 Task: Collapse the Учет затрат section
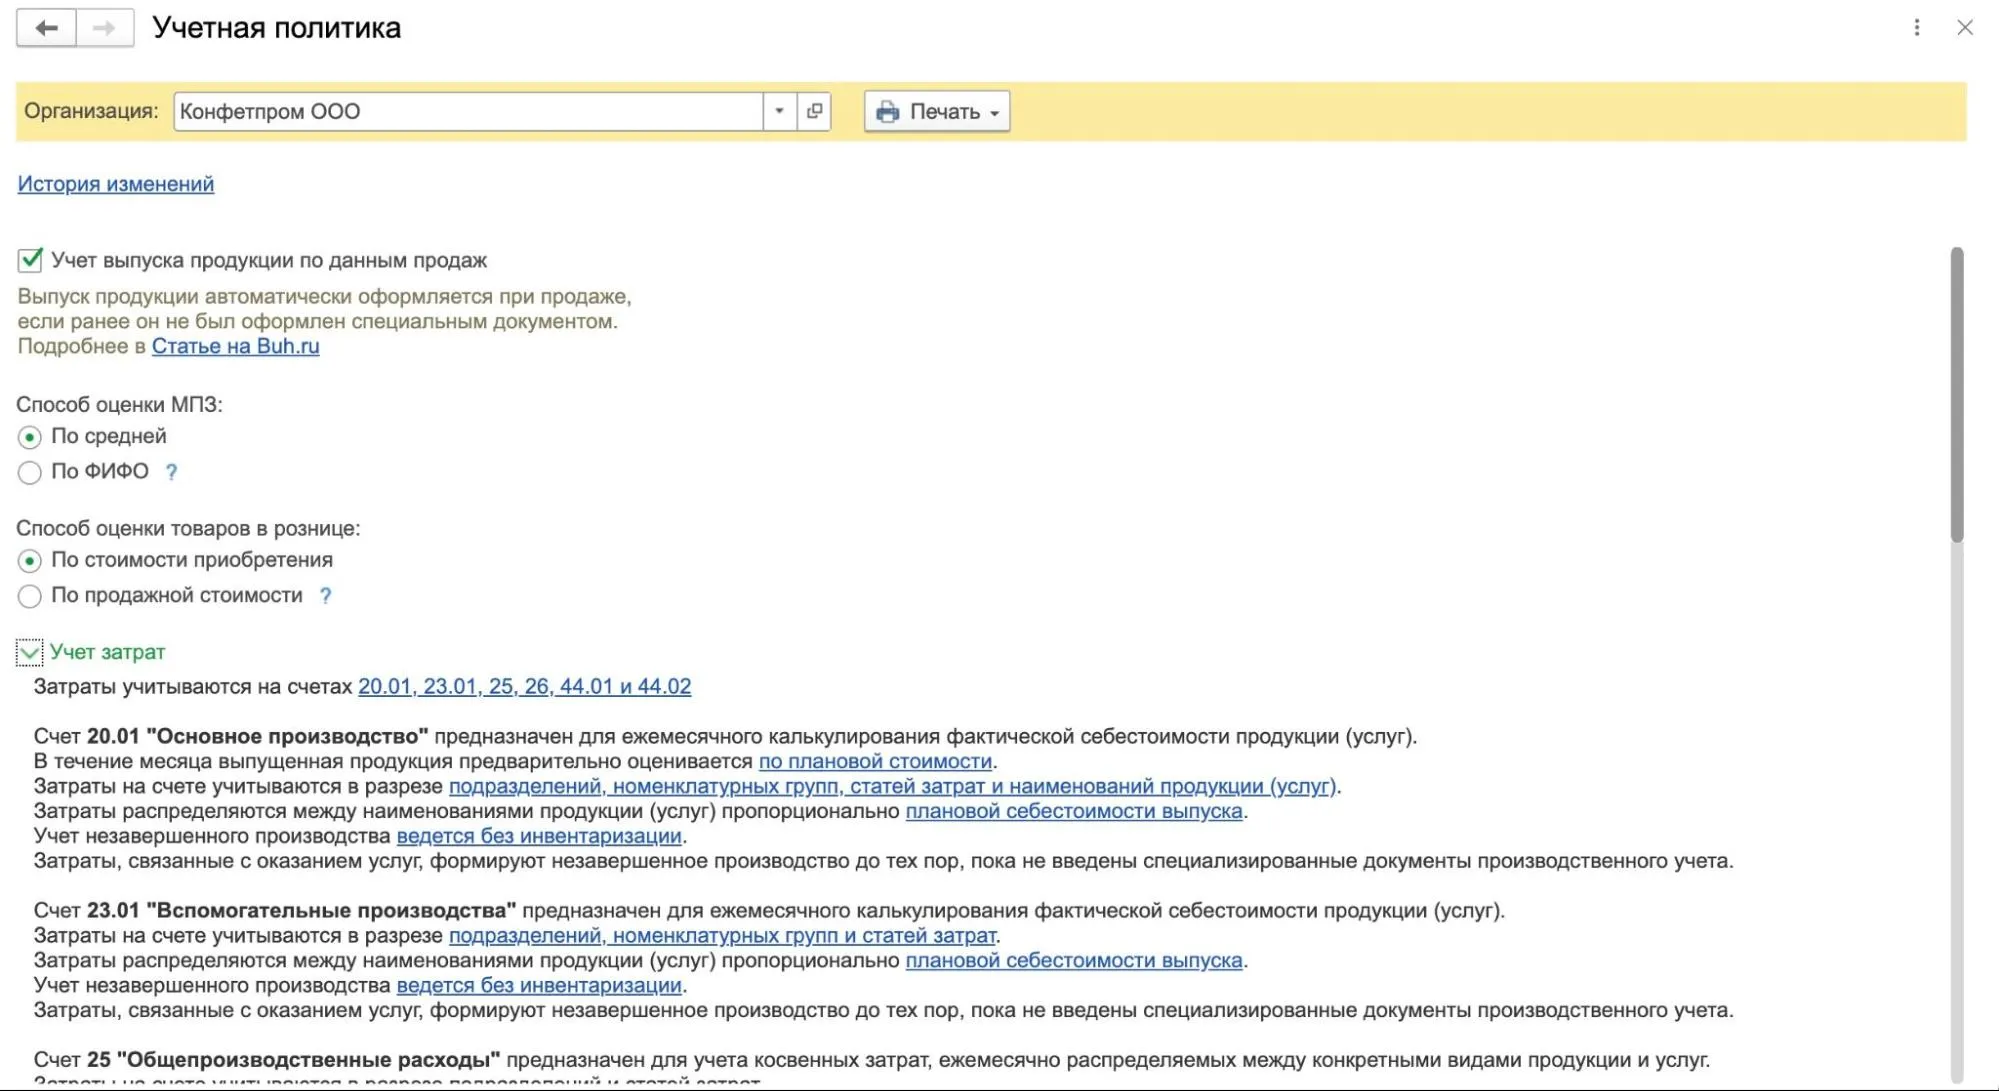pos(30,653)
